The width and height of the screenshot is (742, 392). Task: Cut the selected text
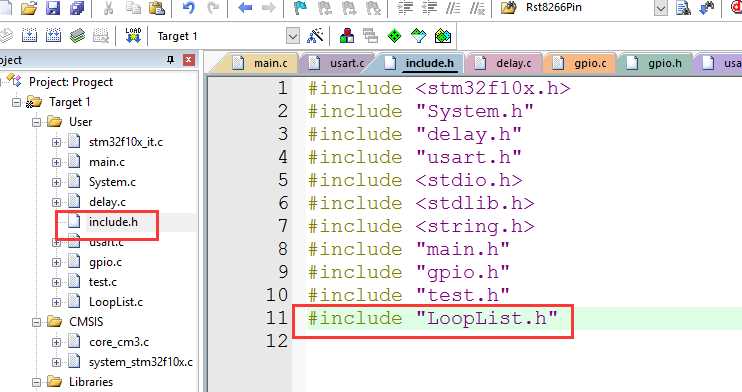108,8
